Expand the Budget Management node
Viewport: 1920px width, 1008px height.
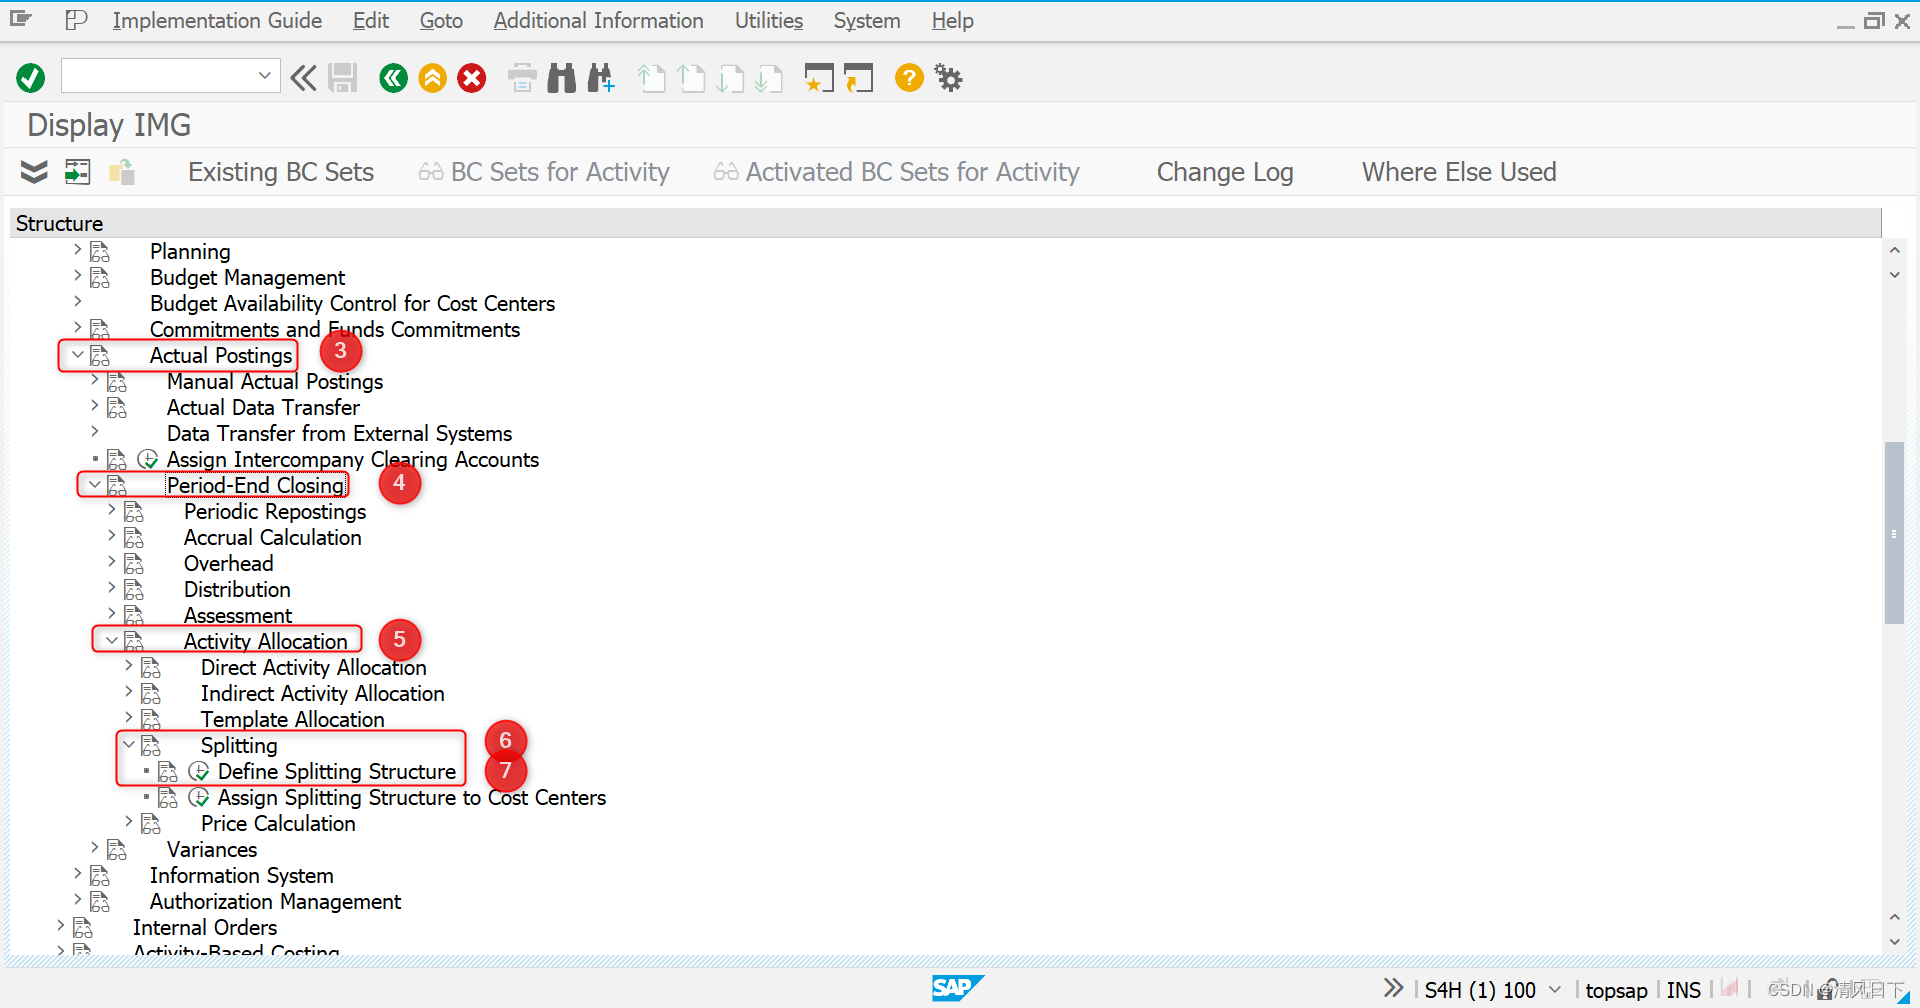tap(77, 275)
